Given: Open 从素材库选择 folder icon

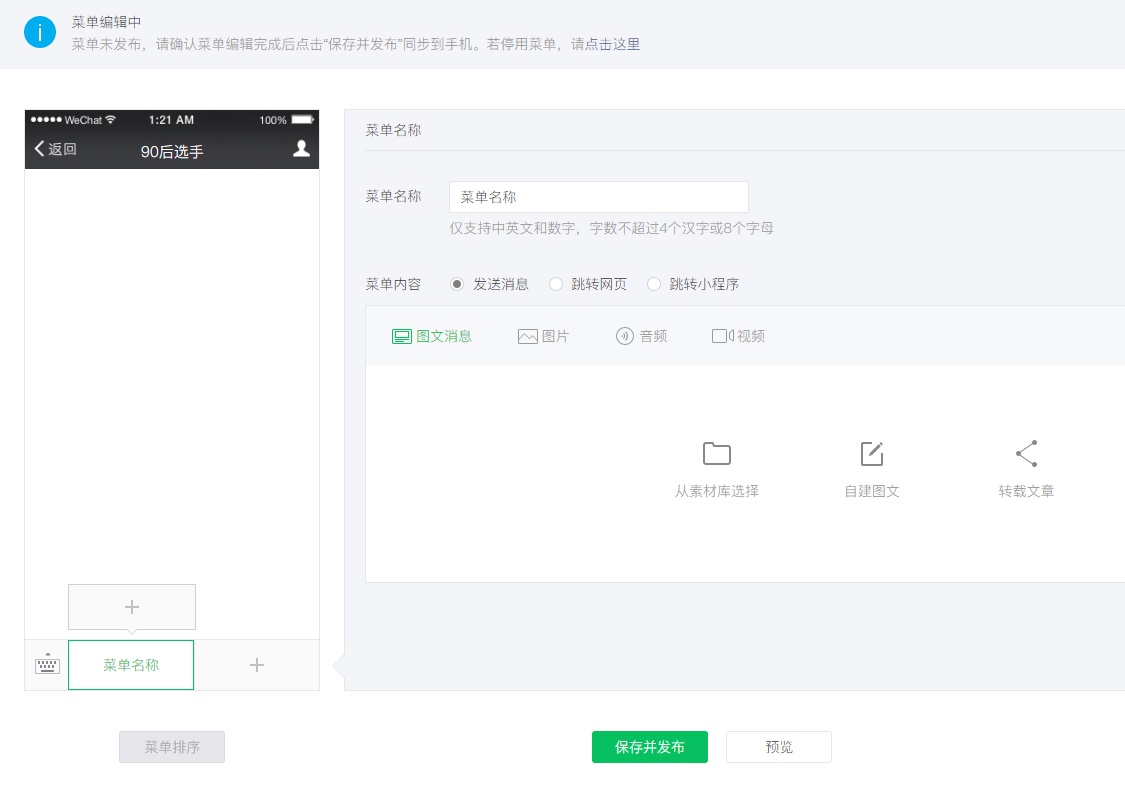Looking at the screenshot, I should [716, 453].
